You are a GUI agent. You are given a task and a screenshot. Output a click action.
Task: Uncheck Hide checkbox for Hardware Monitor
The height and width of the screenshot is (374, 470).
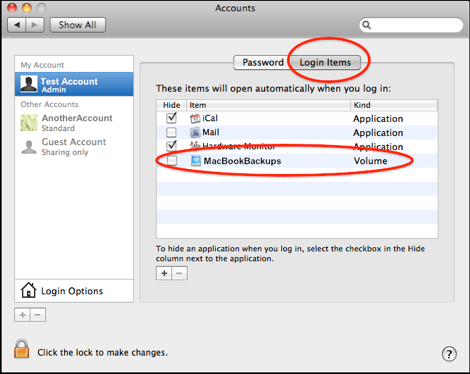pyautogui.click(x=171, y=146)
